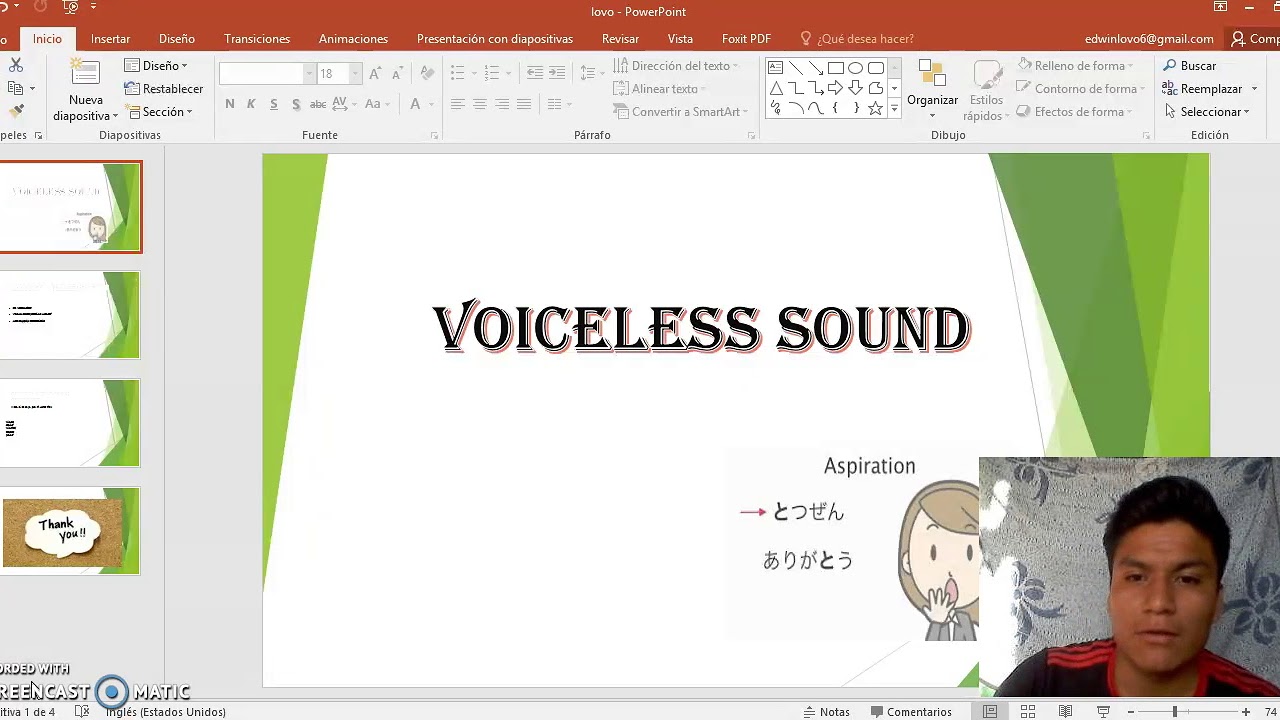This screenshot has height=720, width=1280.
Task: Click the ¿Qué desea hacer? box
Action: [x=857, y=39]
